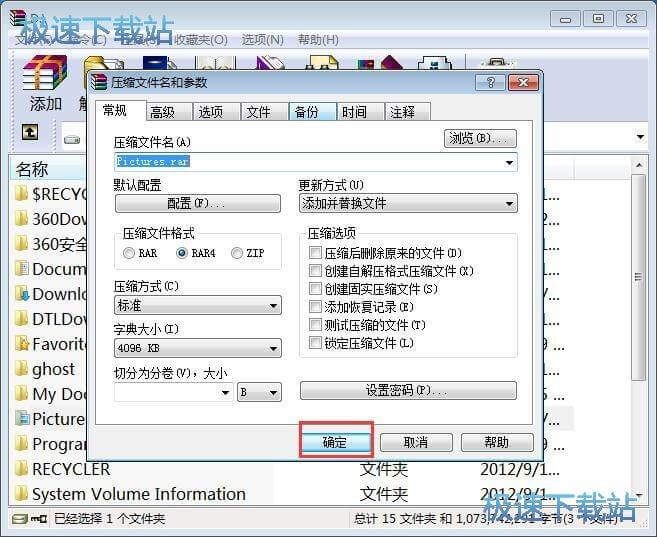Open the 字典大小 4096 KB dropdown
Screen dimensions: 657x537
point(198,349)
